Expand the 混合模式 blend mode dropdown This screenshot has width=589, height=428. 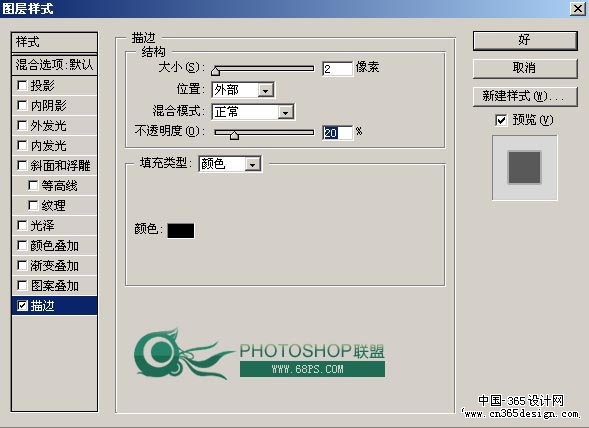(285, 112)
